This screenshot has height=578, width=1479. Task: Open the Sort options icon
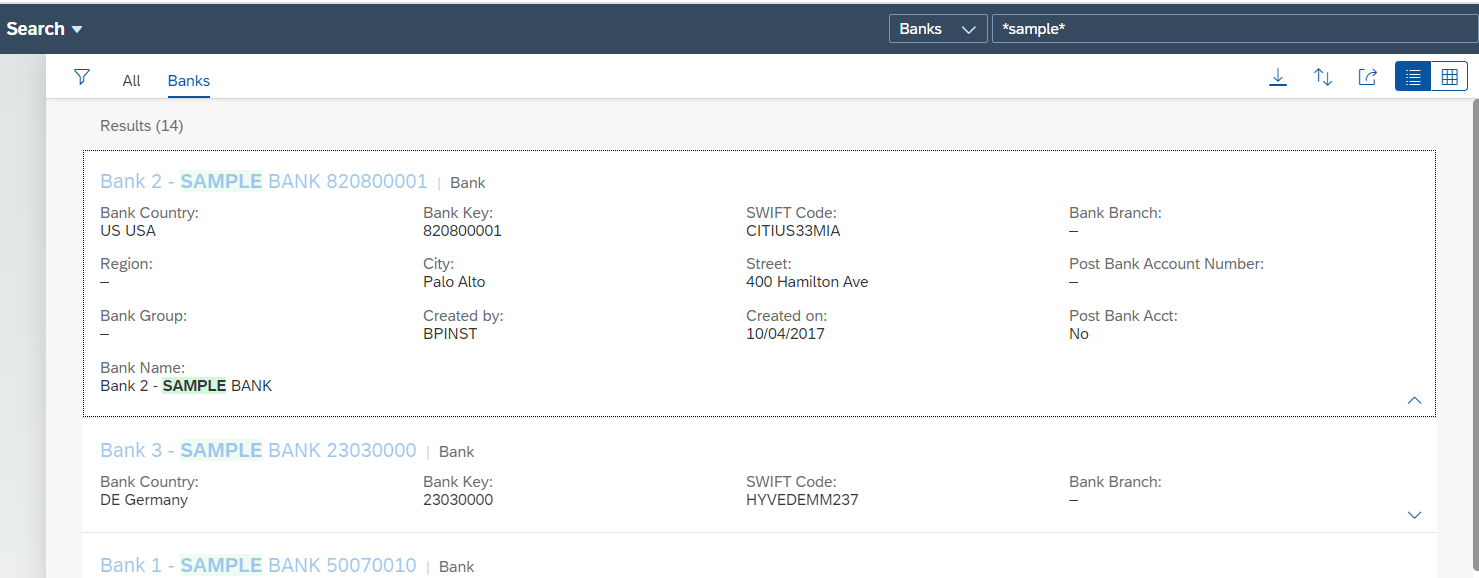pyautogui.click(x=1323, y=76)
